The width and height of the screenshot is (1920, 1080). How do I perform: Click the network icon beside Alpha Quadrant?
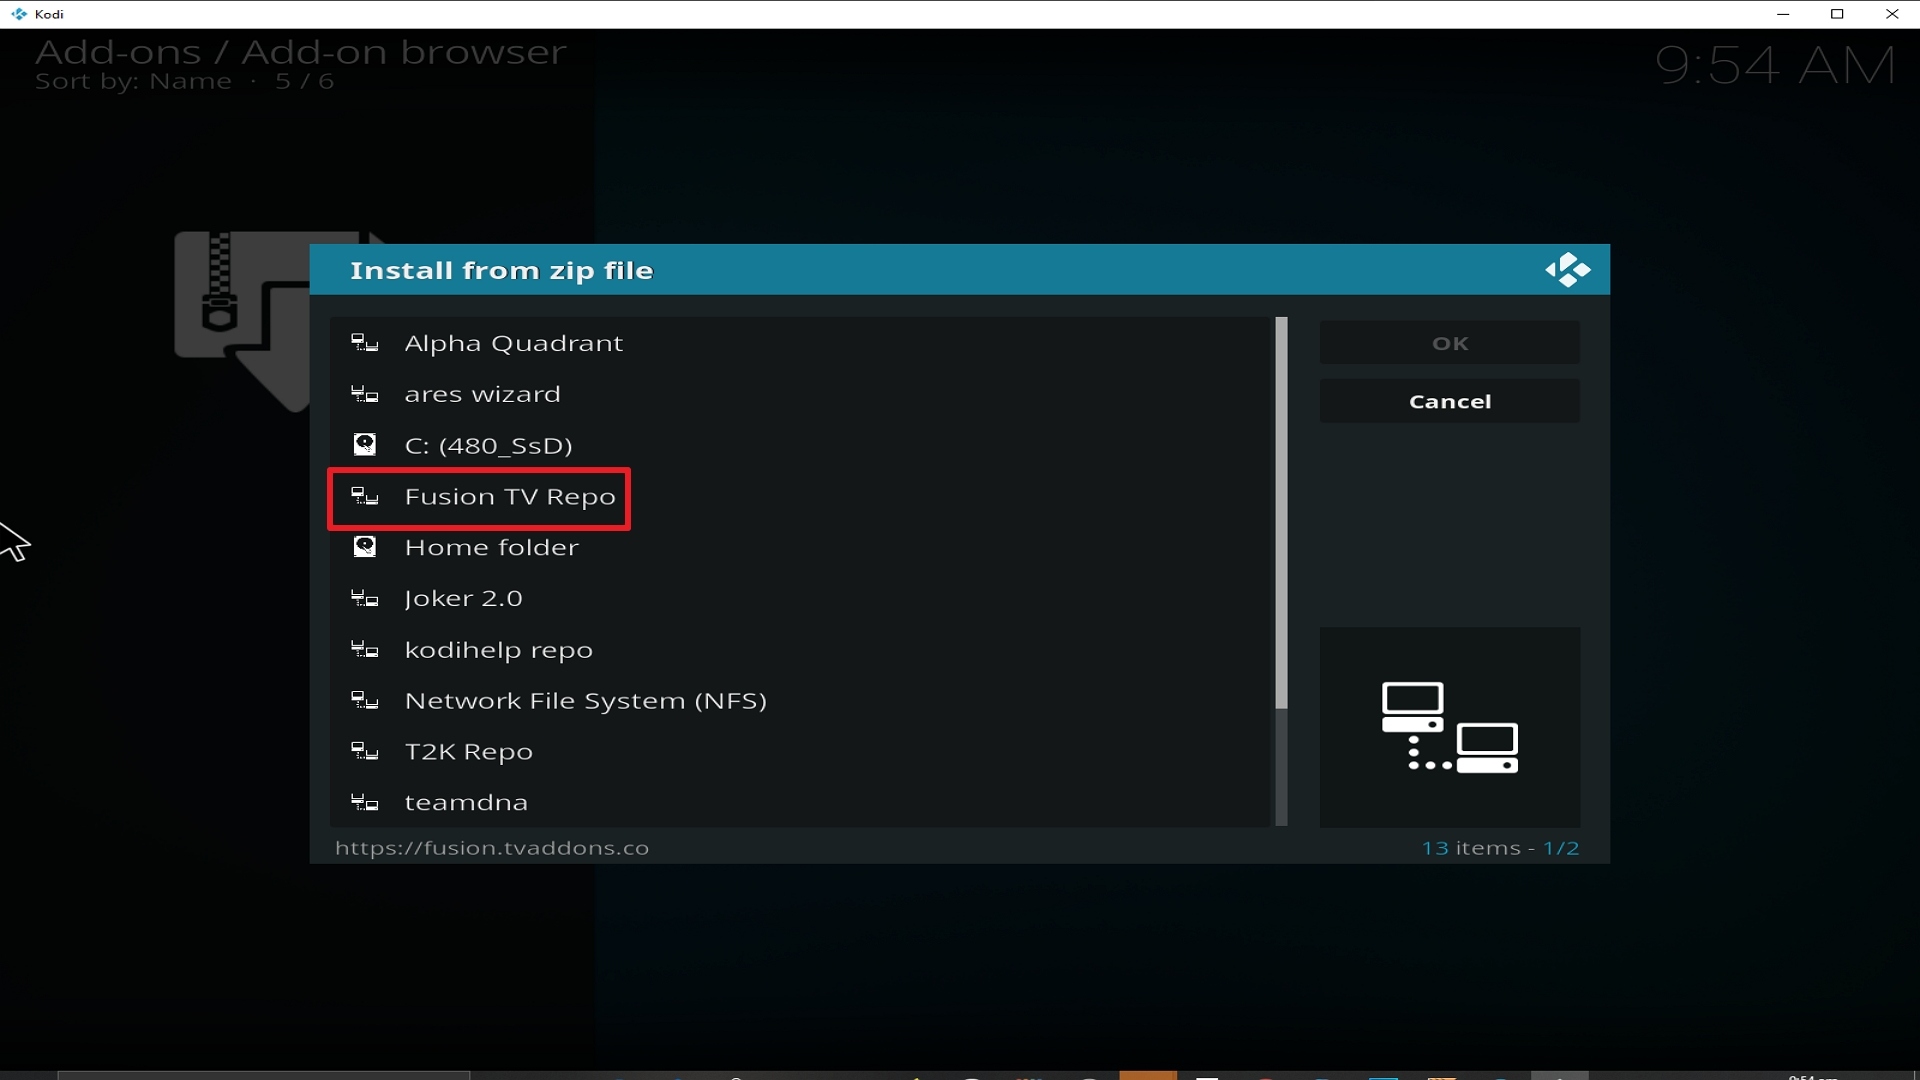(x=364, y=344)
